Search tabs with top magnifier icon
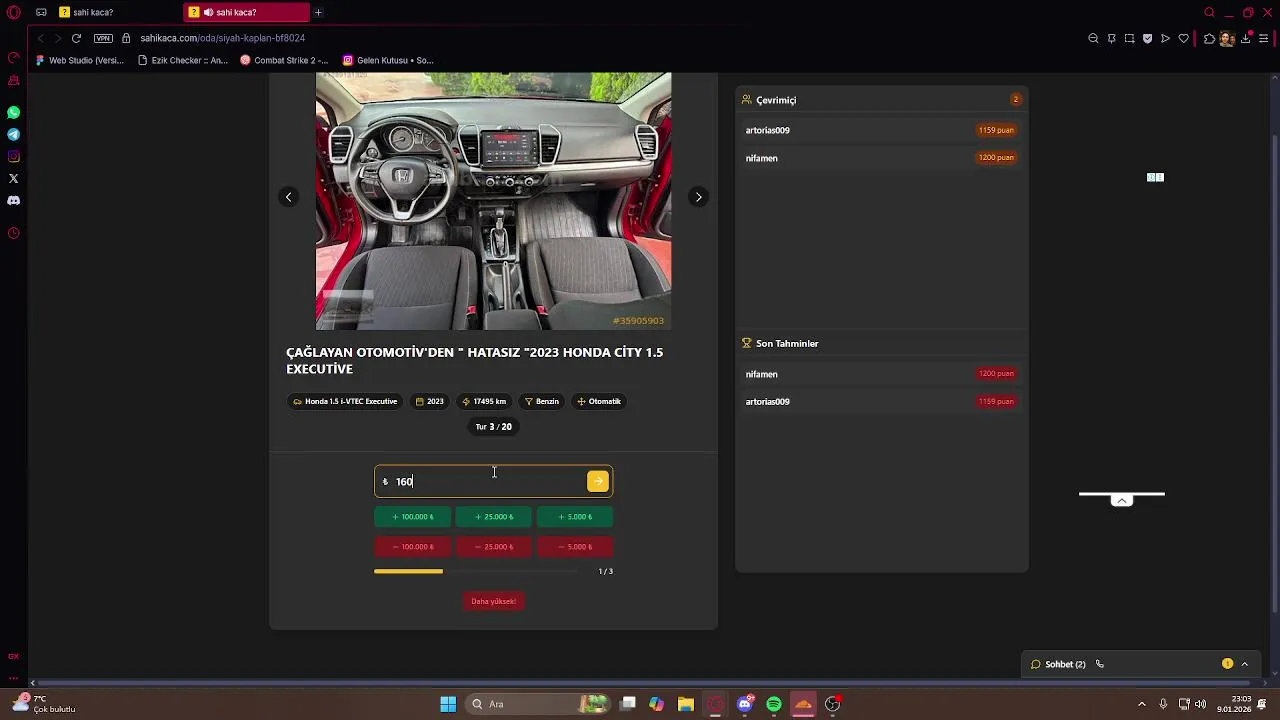 pyautogui.click(x=1209, y=12)
